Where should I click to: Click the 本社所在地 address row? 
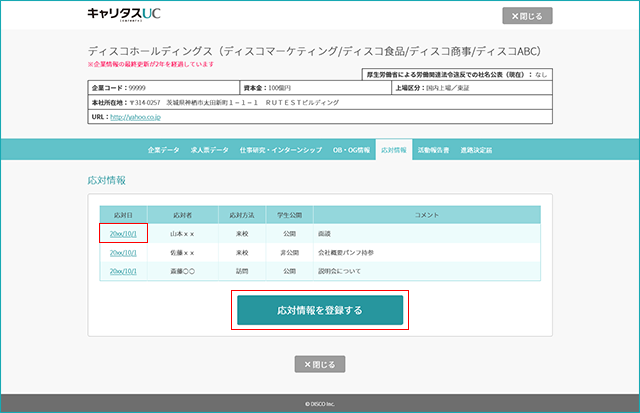(320, 102)
